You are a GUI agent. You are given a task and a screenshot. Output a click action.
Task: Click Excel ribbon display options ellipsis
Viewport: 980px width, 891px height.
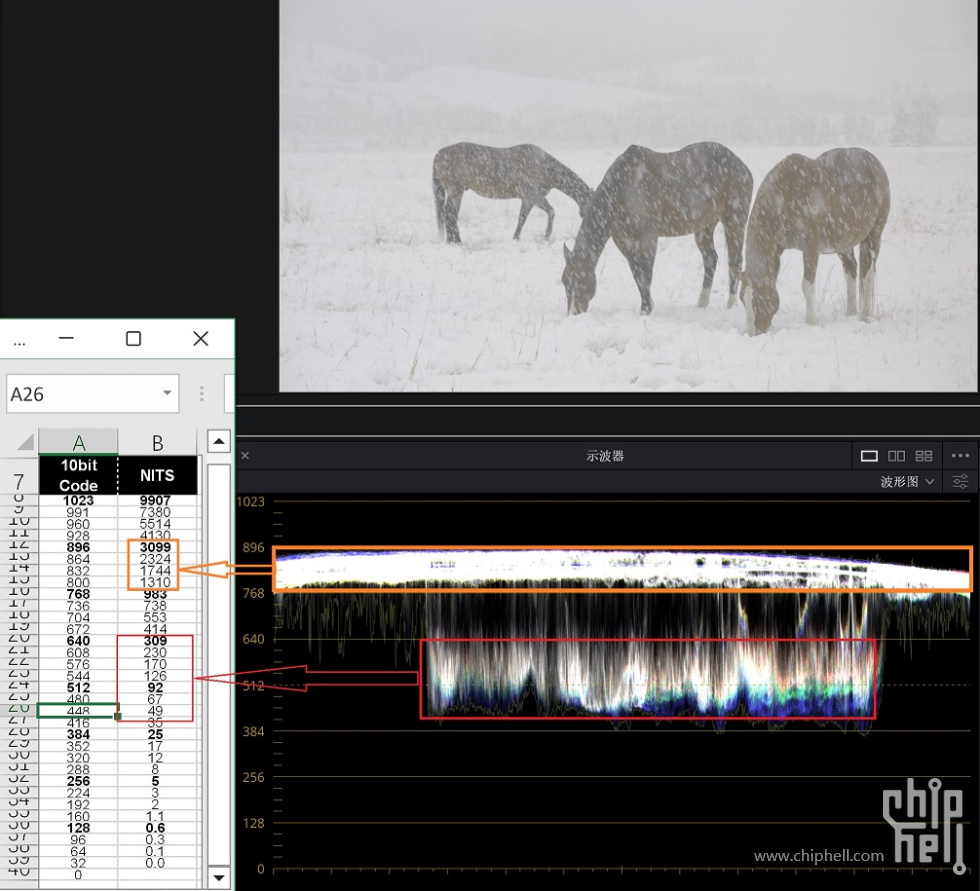pos(19,340)
